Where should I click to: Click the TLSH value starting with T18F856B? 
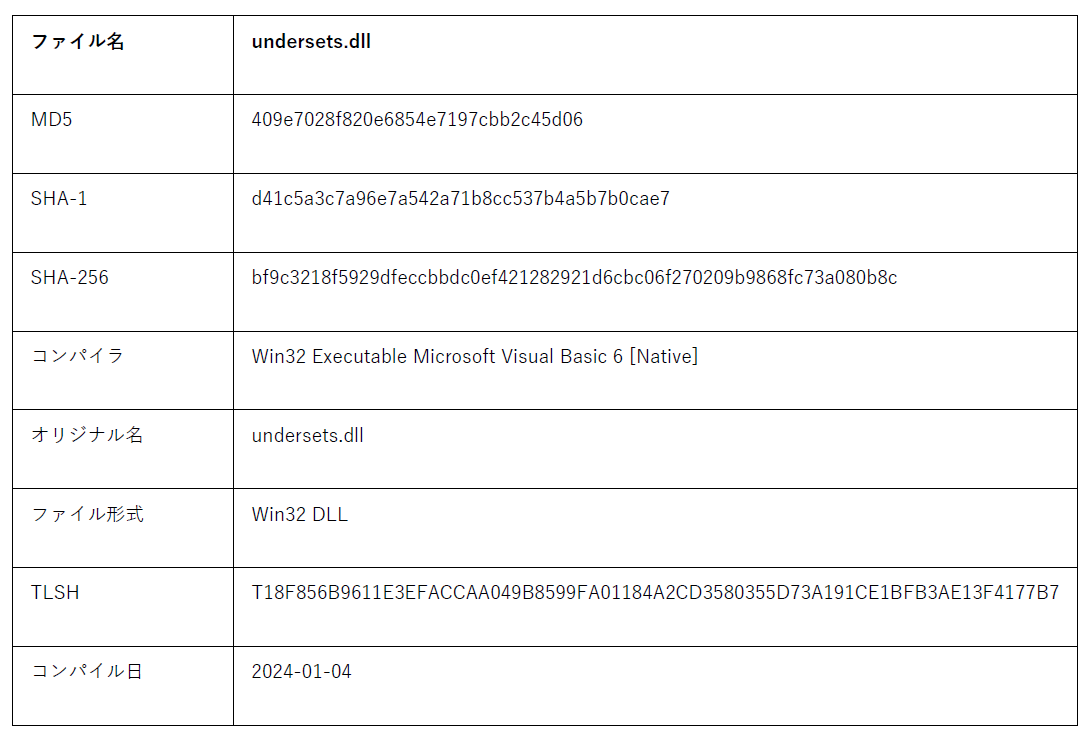pos(655,593)
